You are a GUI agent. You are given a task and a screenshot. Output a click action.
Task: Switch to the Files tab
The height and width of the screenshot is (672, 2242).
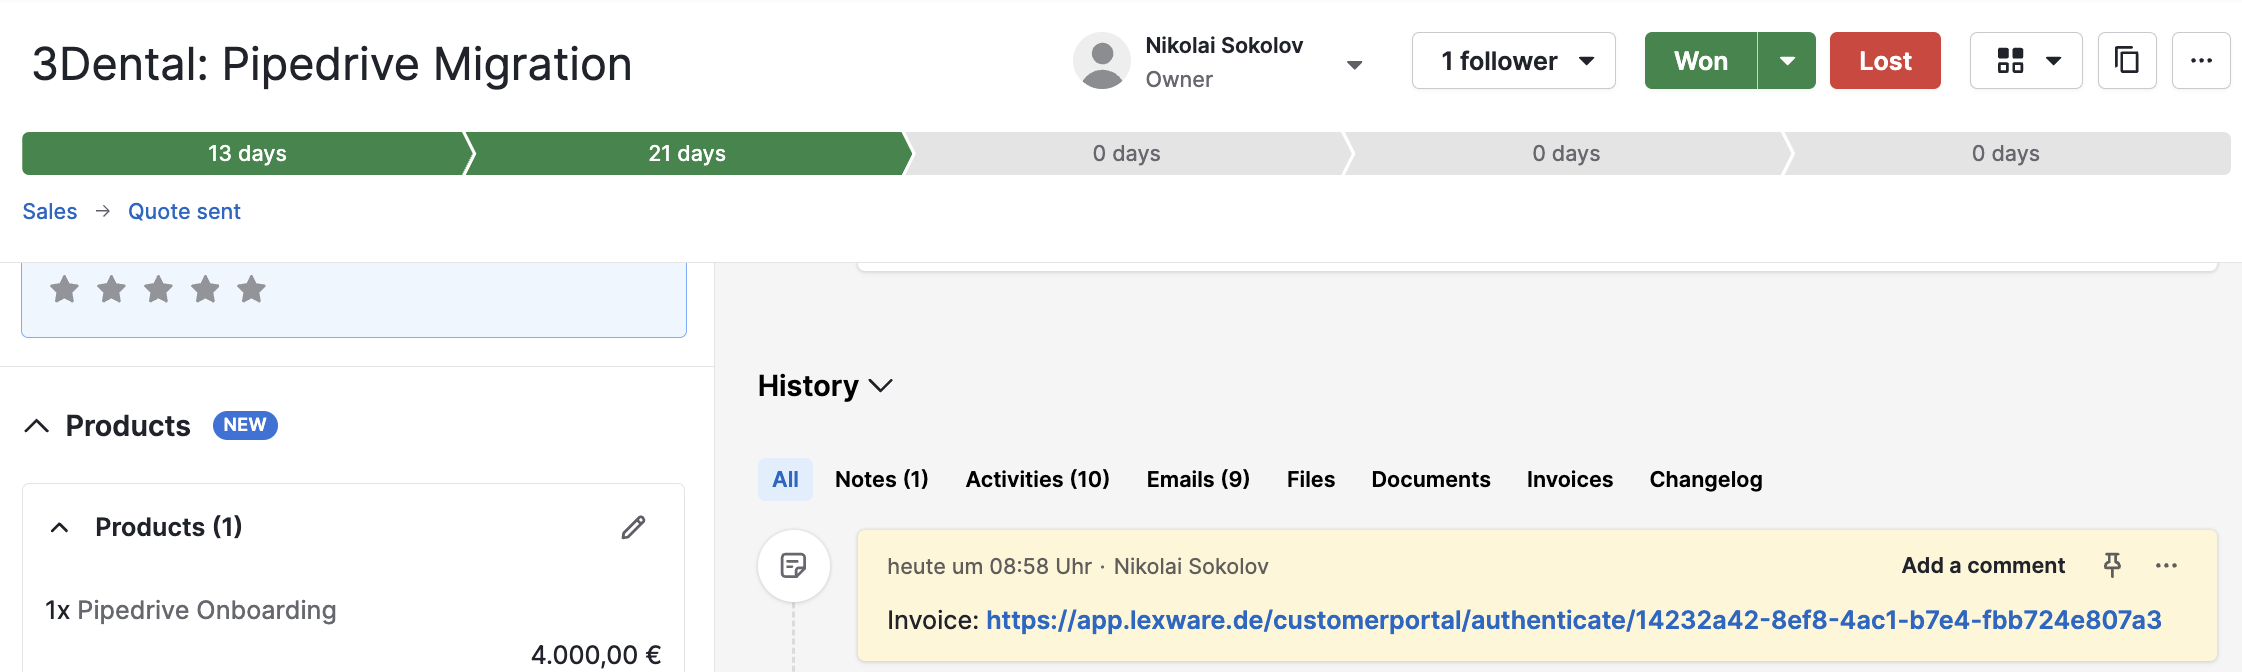pyautogui.click(x=1311, y=479)
